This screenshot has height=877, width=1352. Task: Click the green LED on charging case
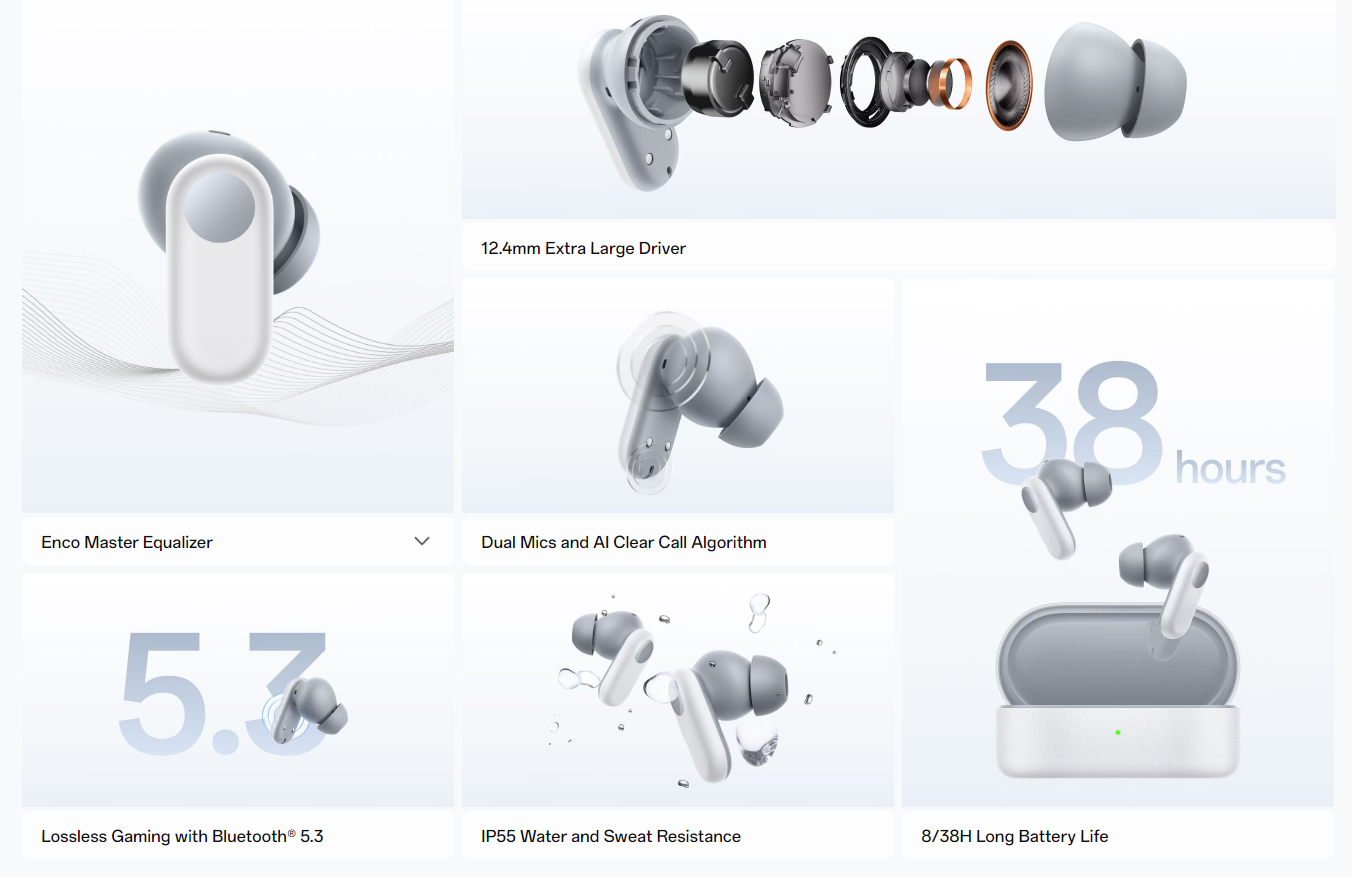click(x=1118, y=732)
